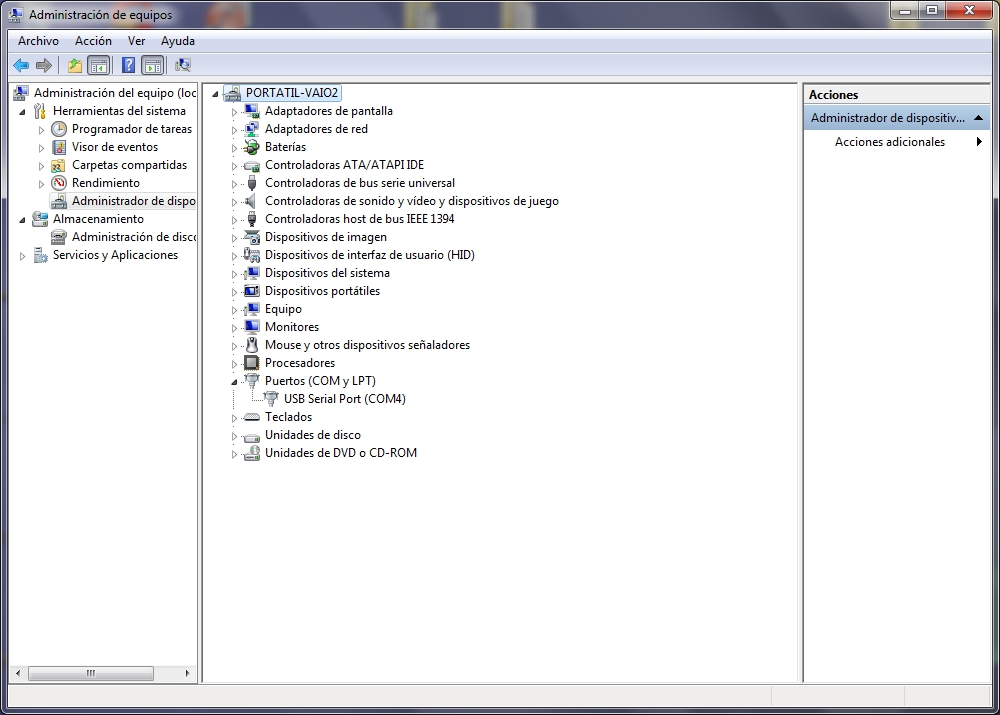The height and width of the screenshot is (715, 1000).
Task: Open the Ayuda menu
Action: [x=178, y=41]
